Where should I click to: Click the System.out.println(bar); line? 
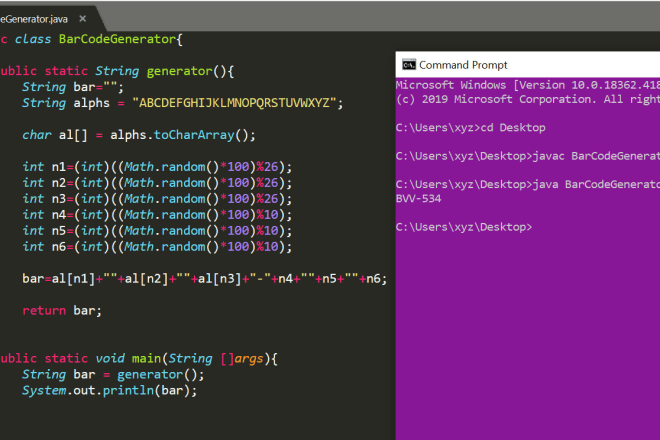click(x=109, y=391)
